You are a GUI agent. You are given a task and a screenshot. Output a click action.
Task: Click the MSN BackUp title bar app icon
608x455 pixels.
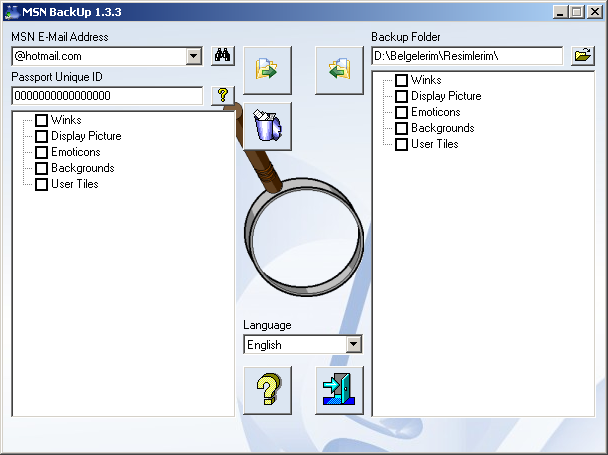click(12, 12)
